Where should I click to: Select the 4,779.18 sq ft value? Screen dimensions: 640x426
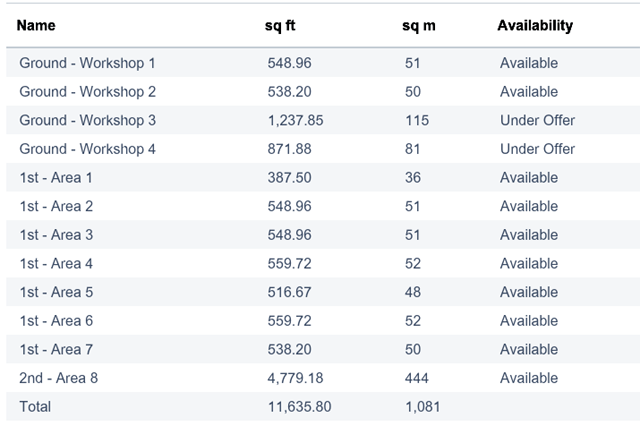(295, 378)
